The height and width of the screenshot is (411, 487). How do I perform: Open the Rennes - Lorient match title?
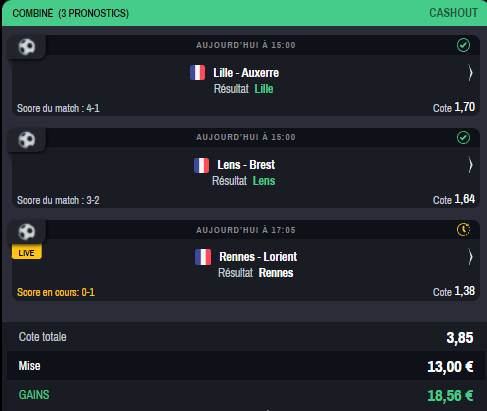[x=258, y=257]
